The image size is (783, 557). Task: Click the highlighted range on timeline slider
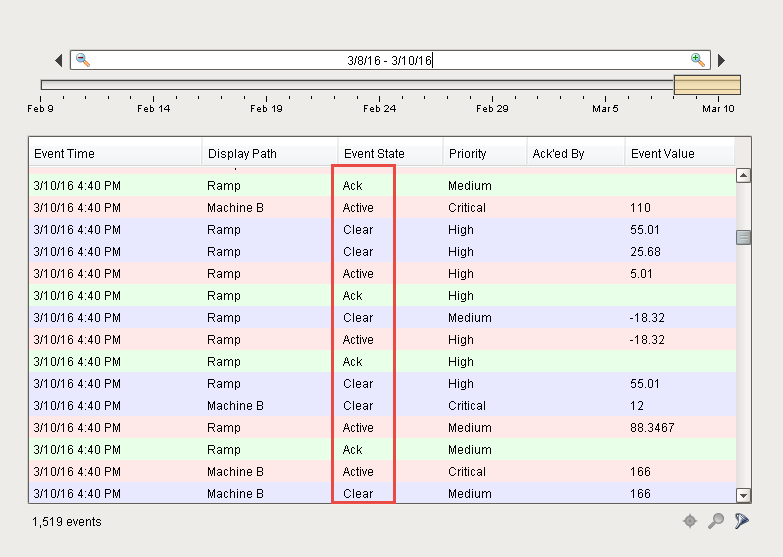[x=707, y=85]
